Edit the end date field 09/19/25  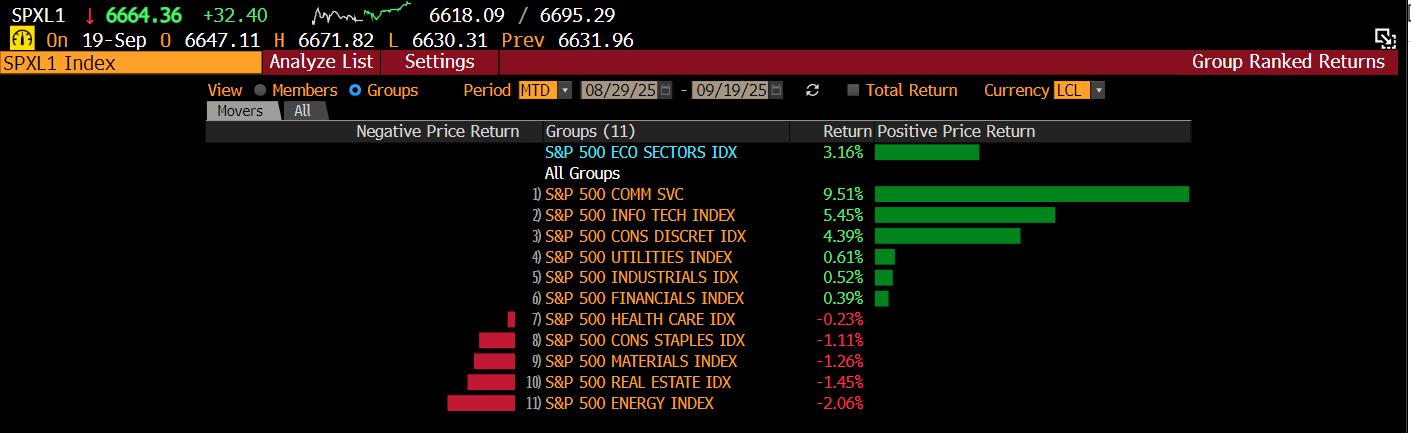(729, 90)
